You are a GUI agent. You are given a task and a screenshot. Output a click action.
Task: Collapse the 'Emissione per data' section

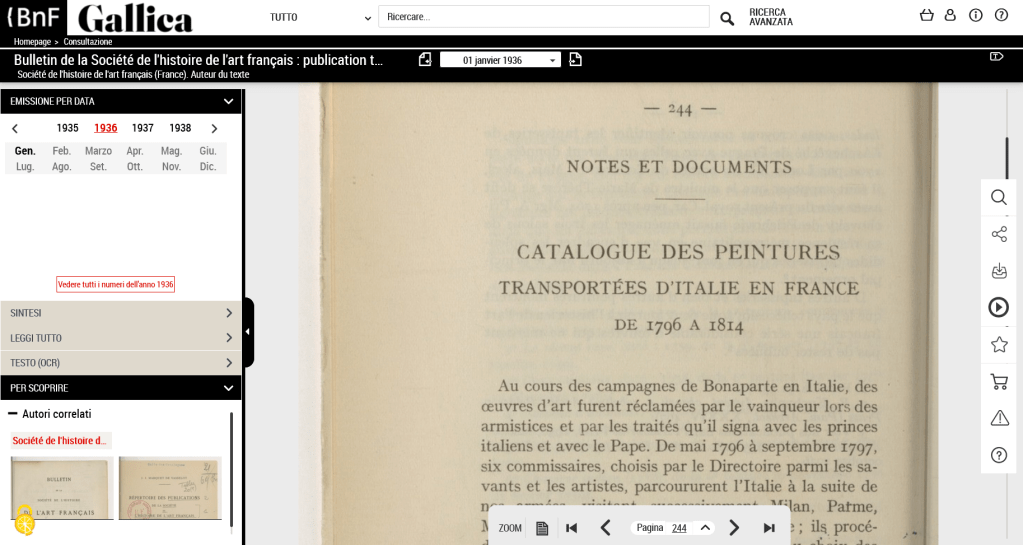click(228, 101)
